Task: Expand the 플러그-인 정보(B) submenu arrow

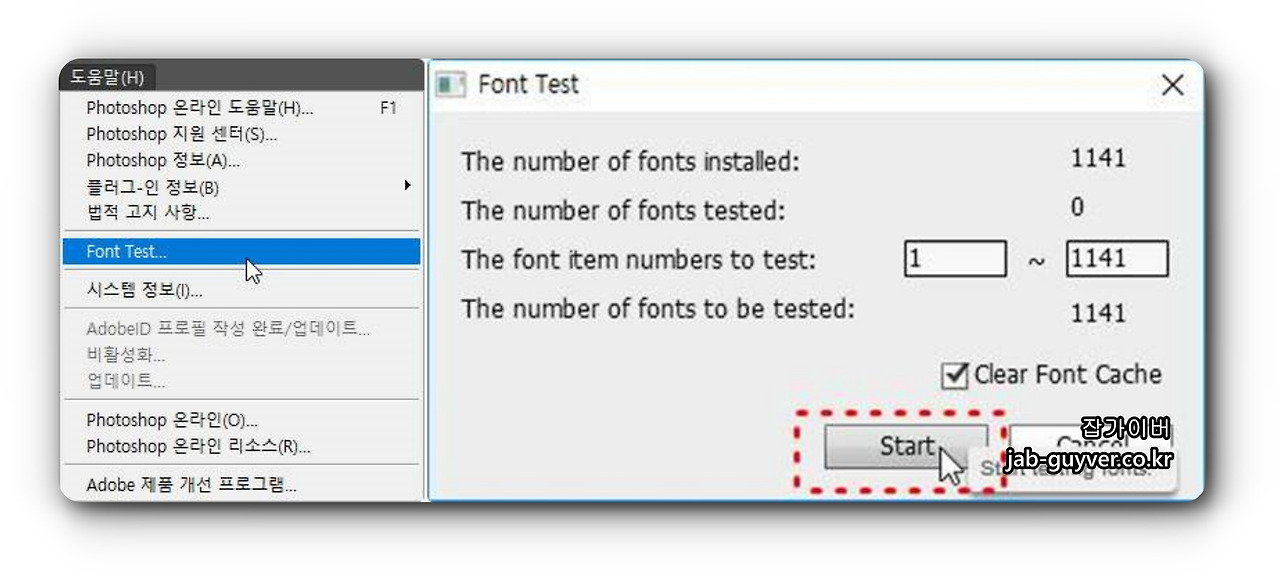Action: click(407, 186)
